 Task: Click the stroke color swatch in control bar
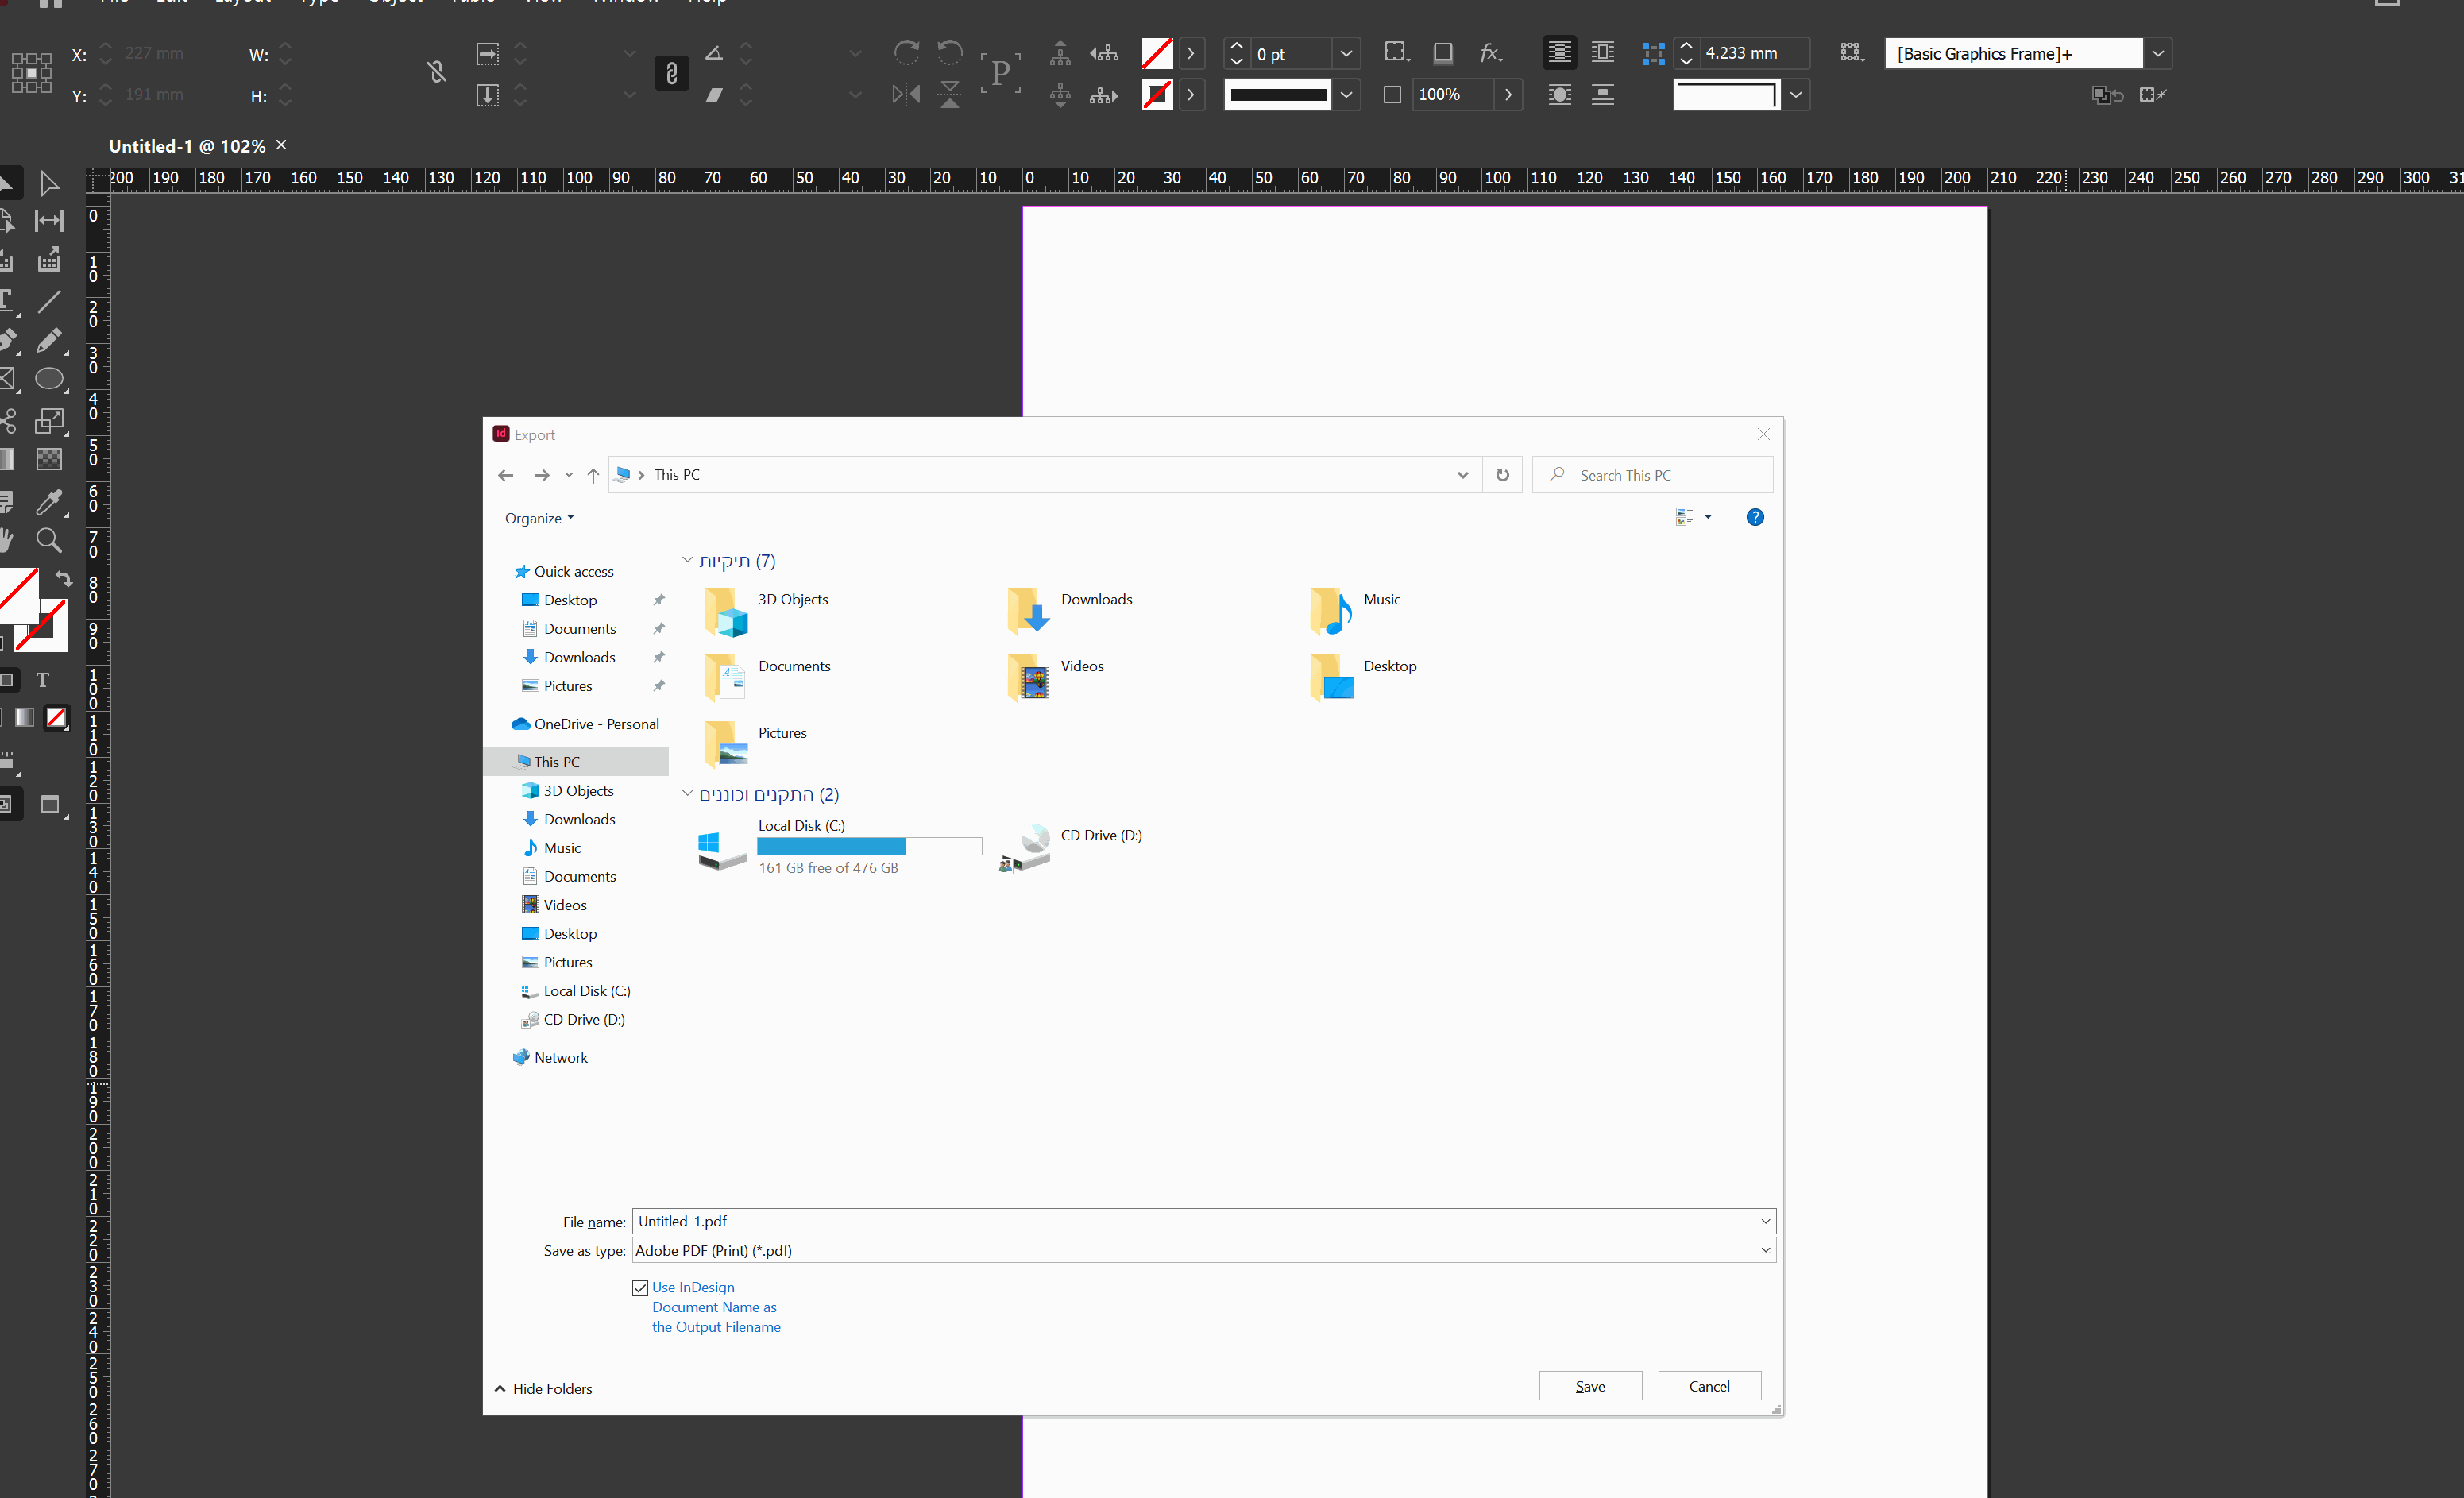[1157, 95]
